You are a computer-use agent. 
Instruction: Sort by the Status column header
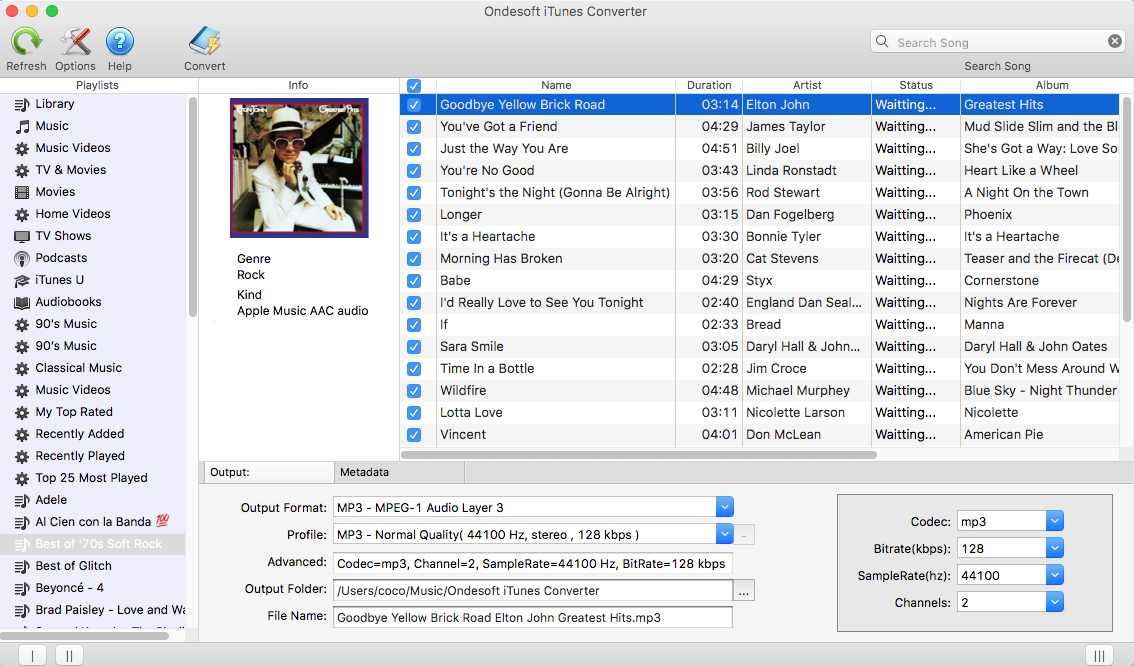(916, 85)
